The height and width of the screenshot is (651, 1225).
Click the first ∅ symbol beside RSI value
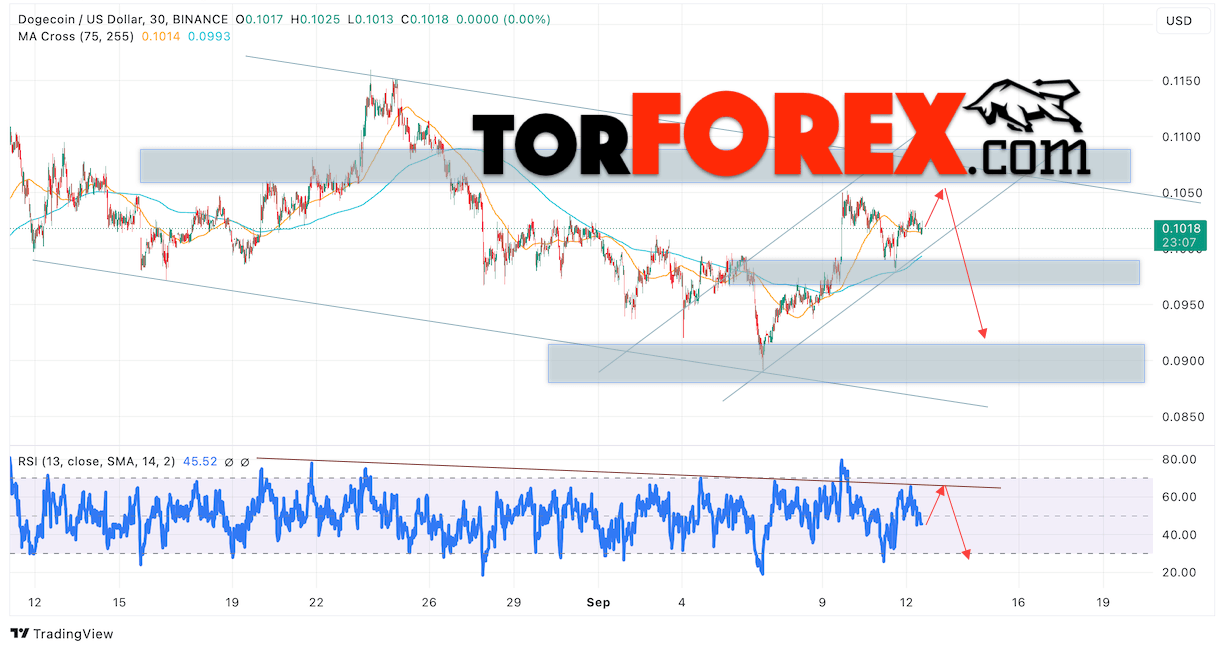pyautogui.click(x=229, y=461)
